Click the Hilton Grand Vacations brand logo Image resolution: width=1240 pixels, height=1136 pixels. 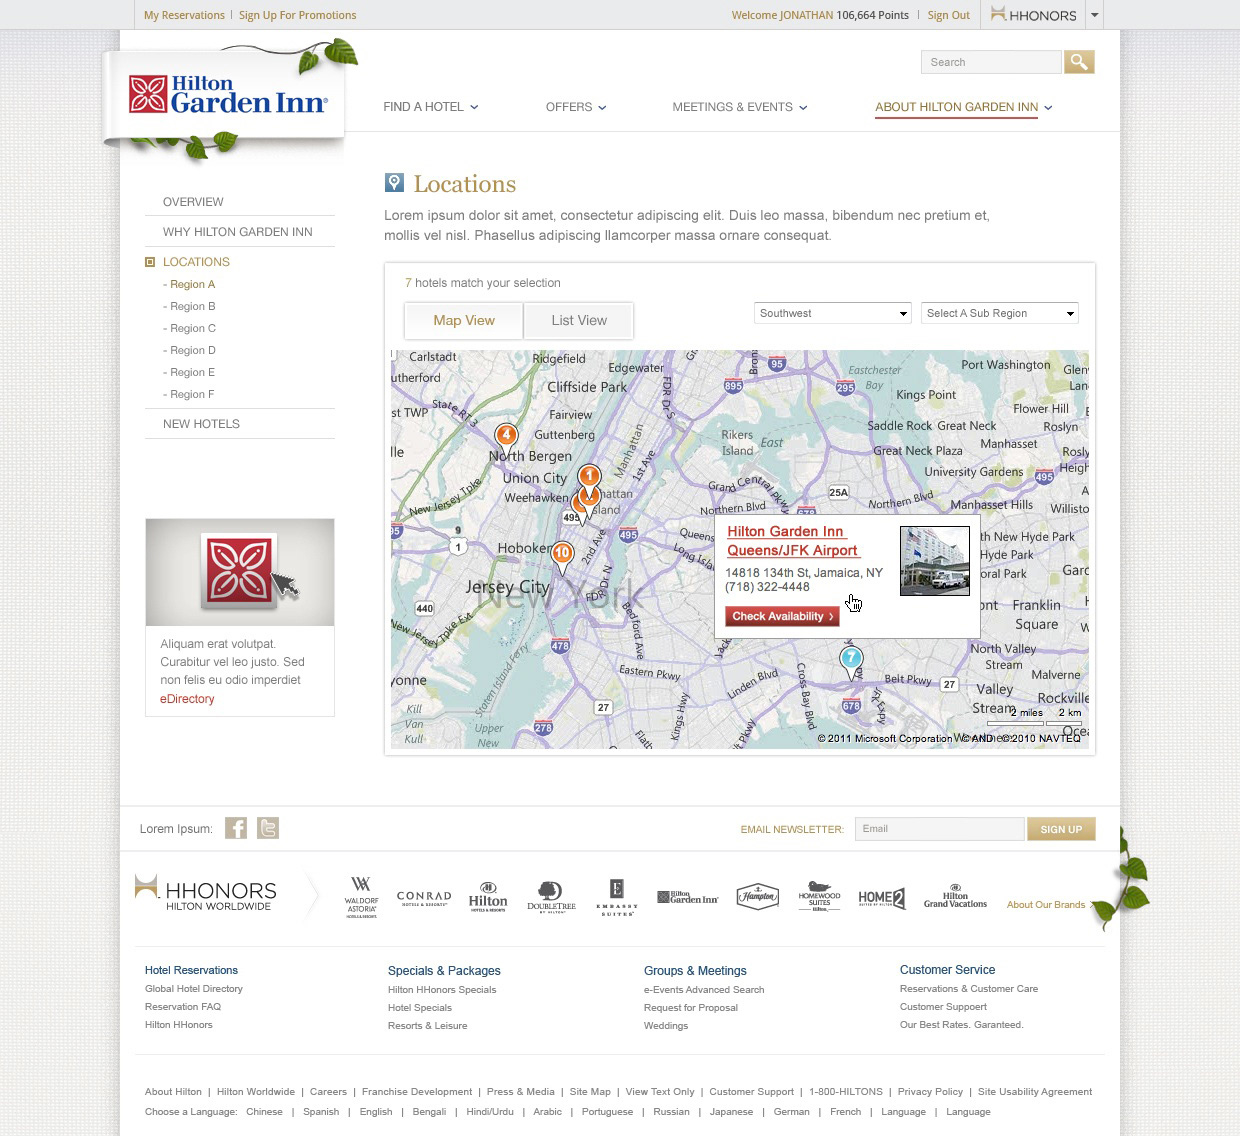pos(955,896)
